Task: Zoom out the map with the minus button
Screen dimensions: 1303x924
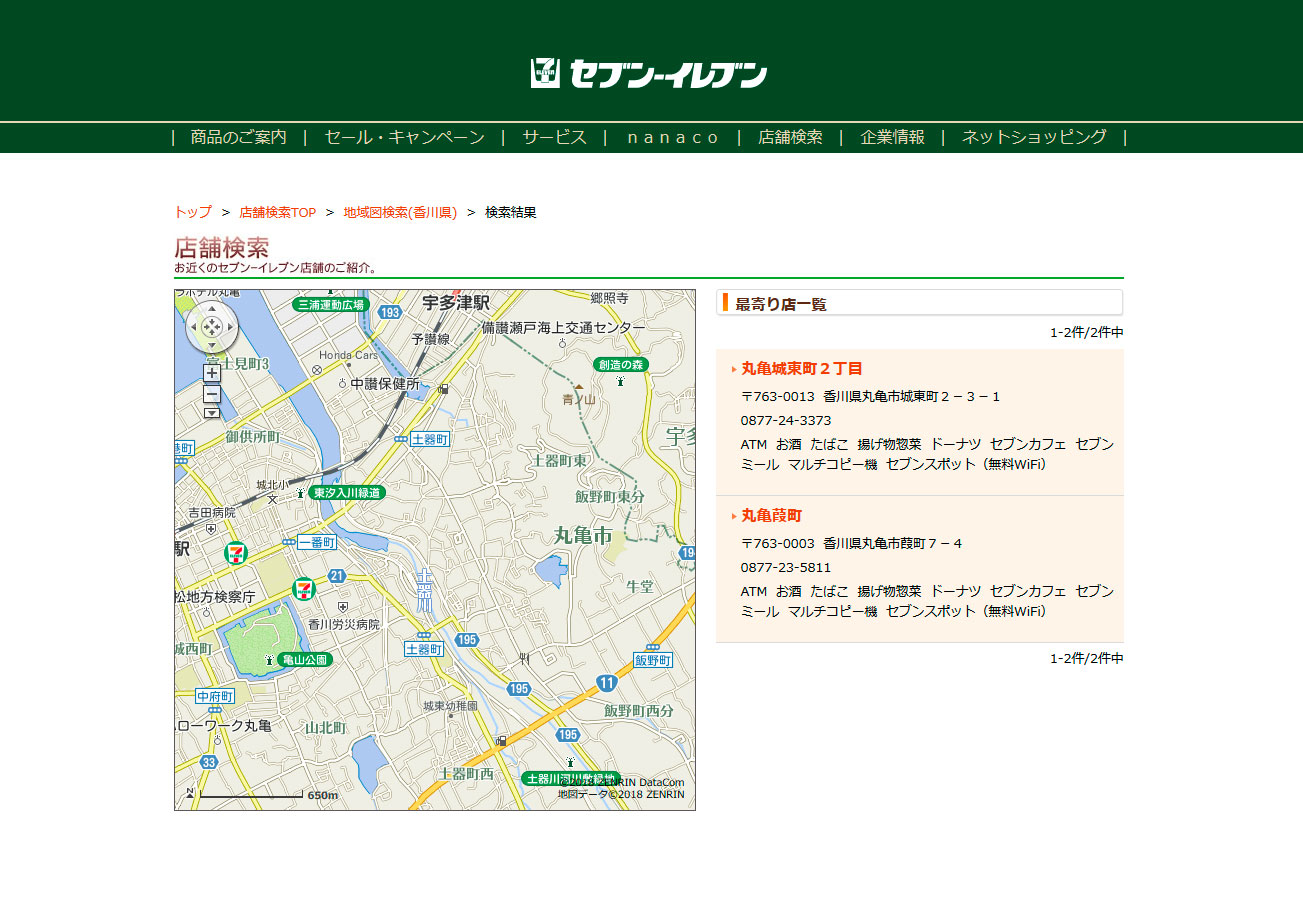Action: coord(212,394)
